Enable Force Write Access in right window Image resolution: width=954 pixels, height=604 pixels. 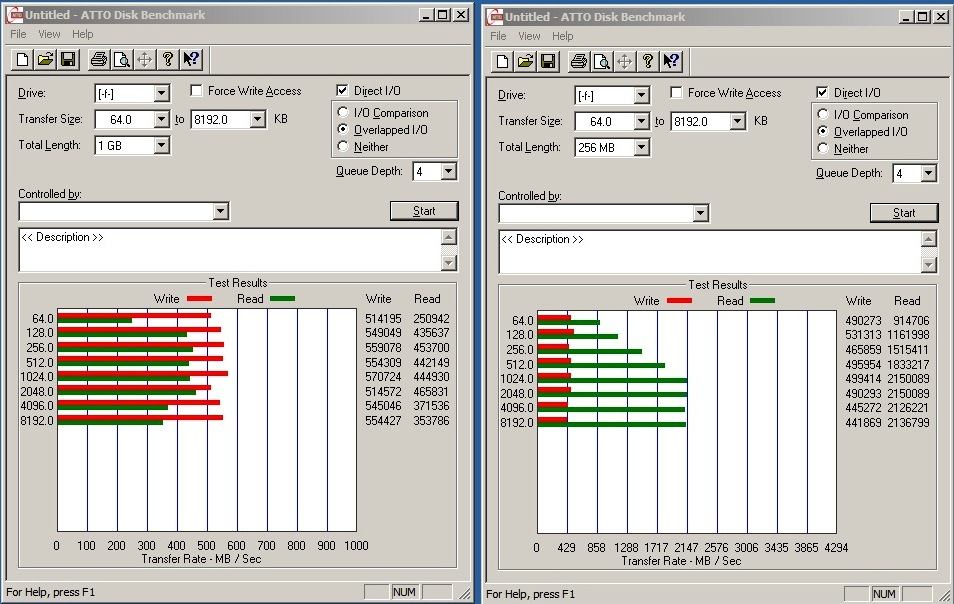coord(677,92)
